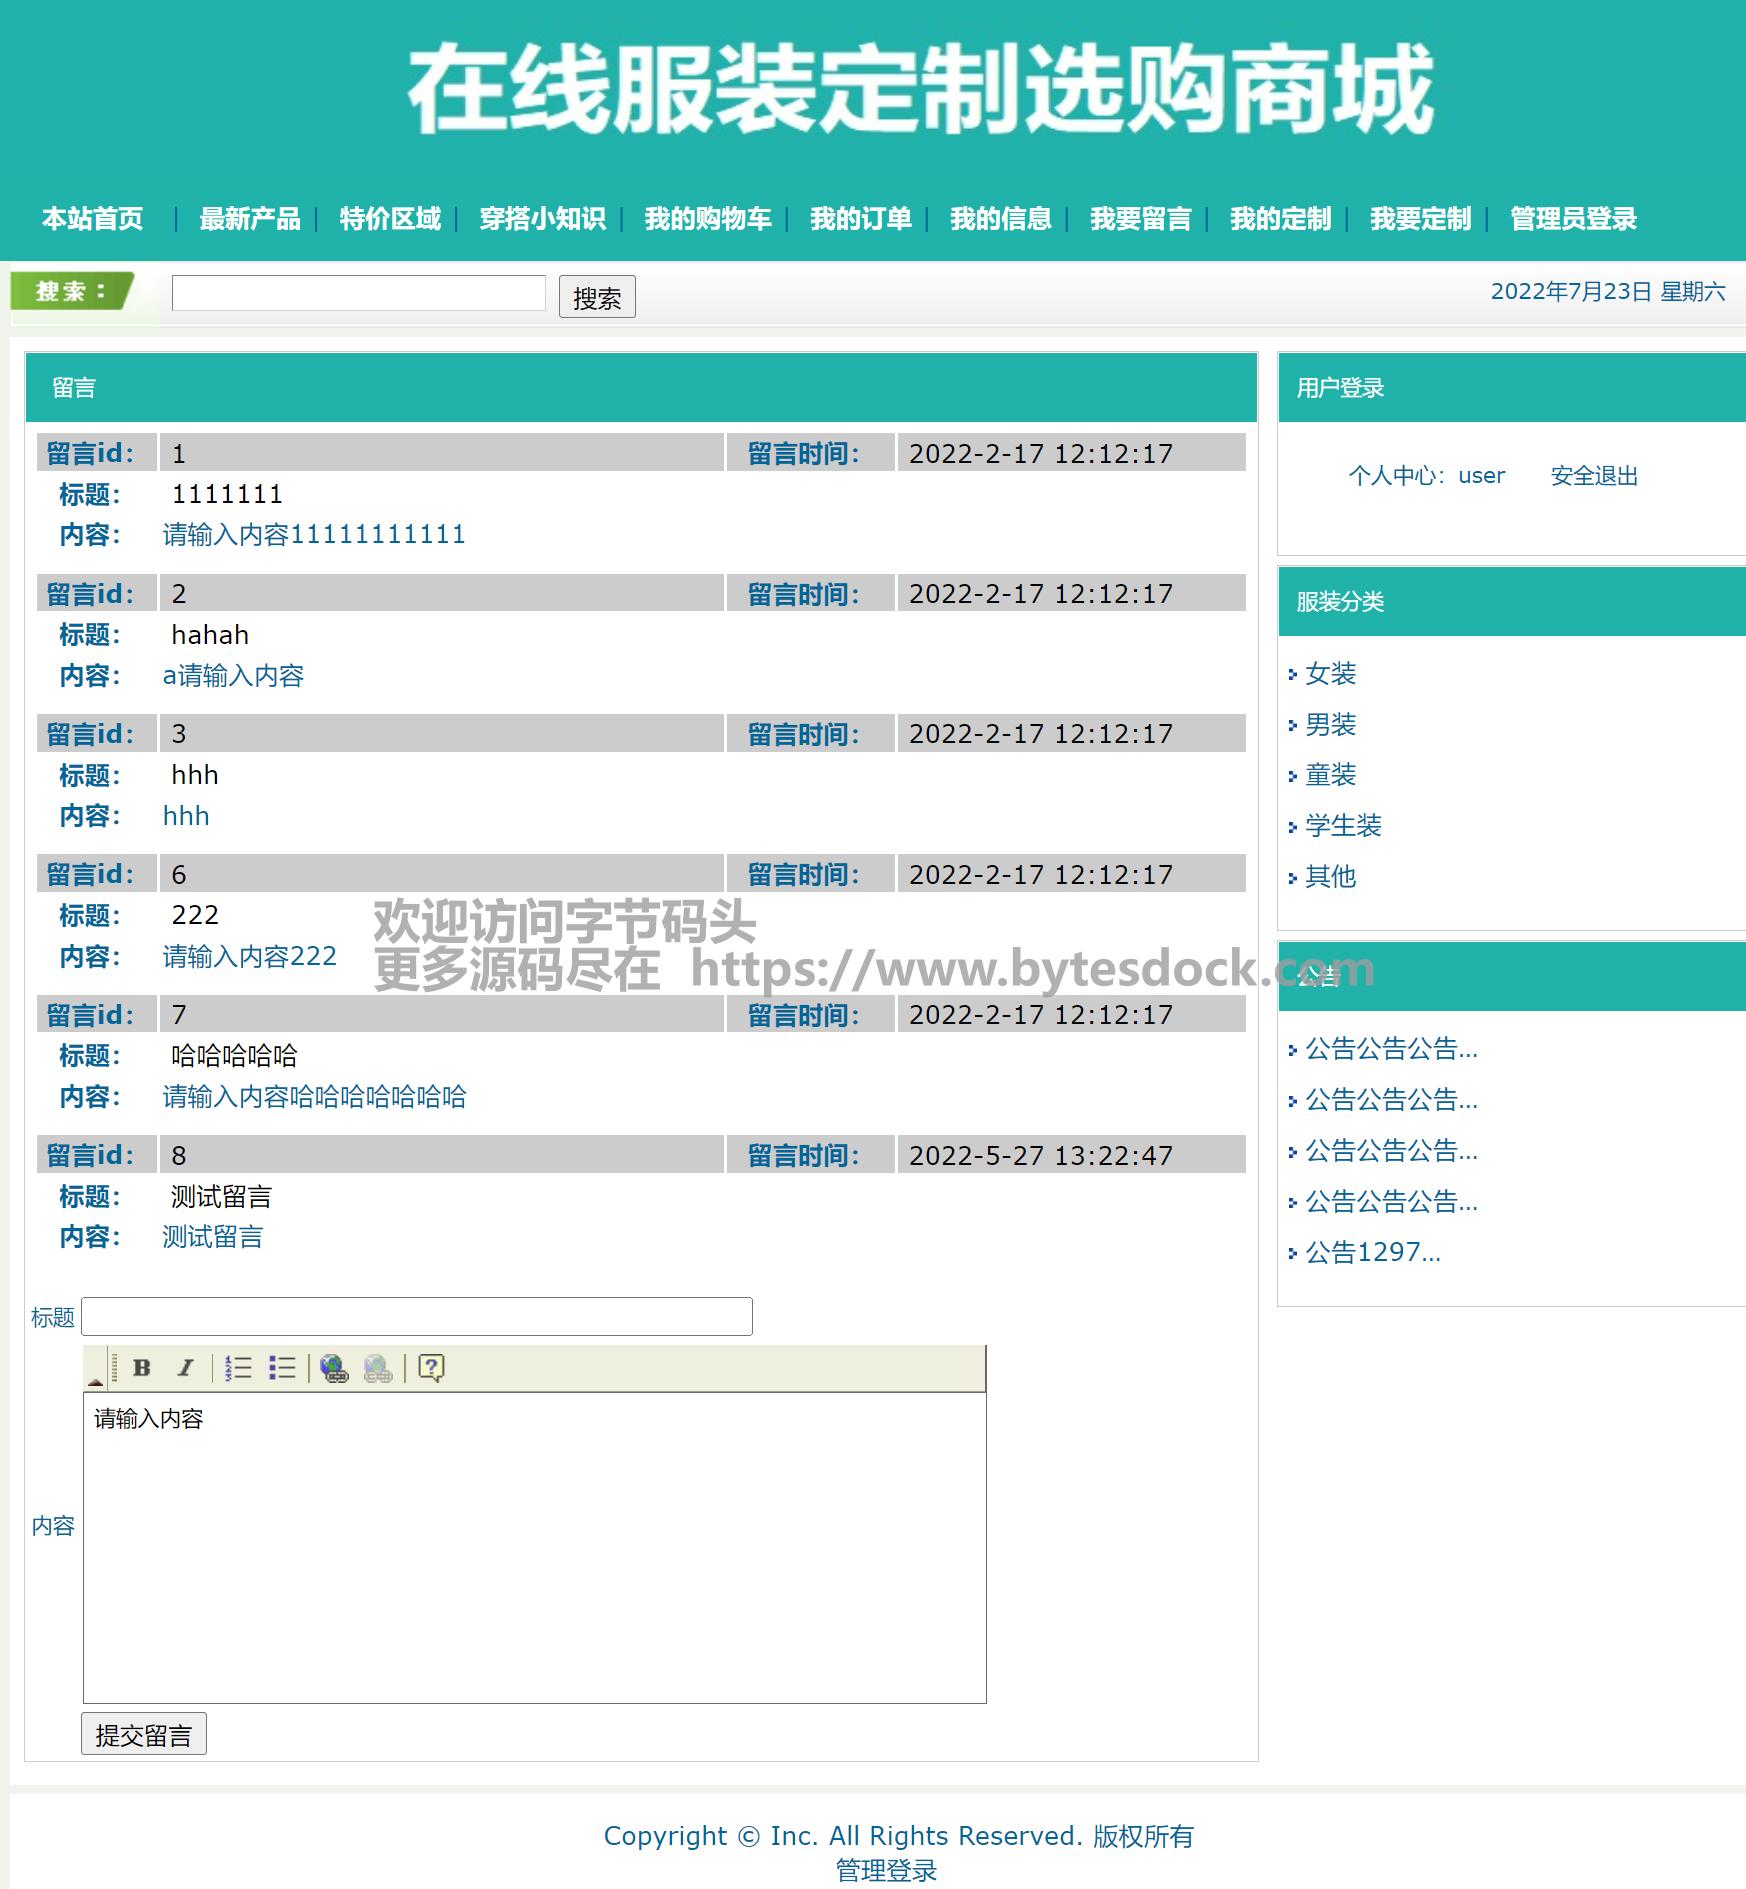
Task: Click the insert hyperlink globe icon
Action: pyautogui.click(x=334, y=1367)
